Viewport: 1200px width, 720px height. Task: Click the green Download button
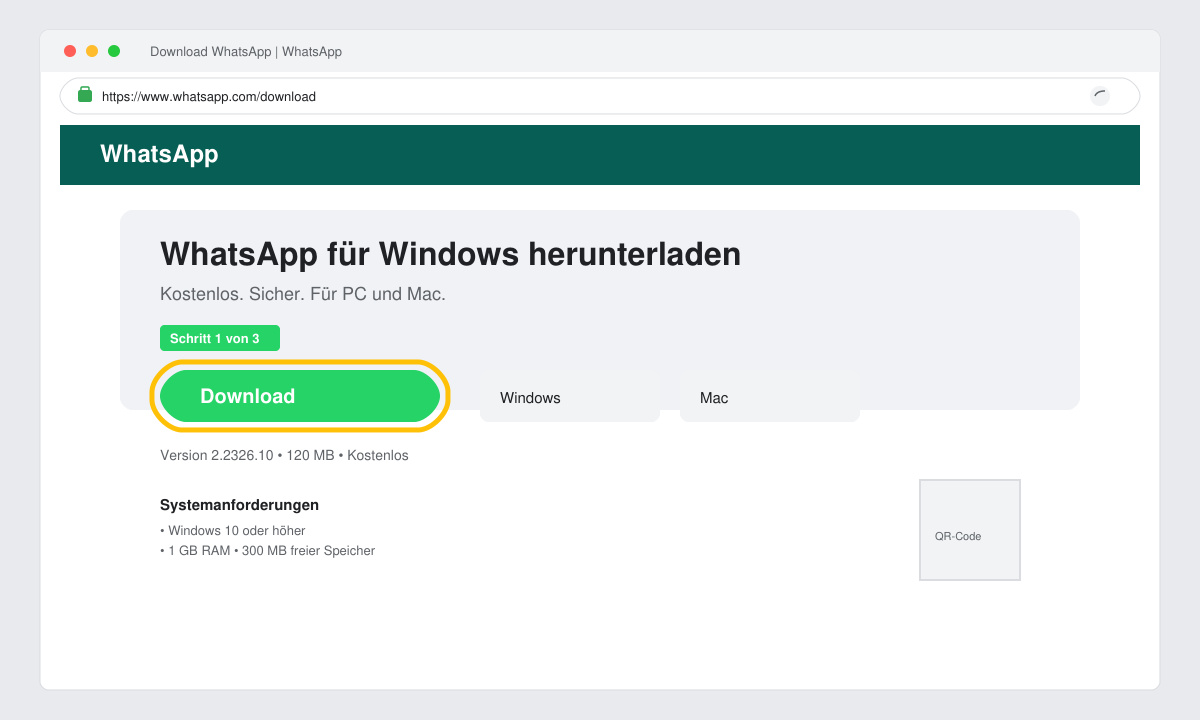coord(300,396)
